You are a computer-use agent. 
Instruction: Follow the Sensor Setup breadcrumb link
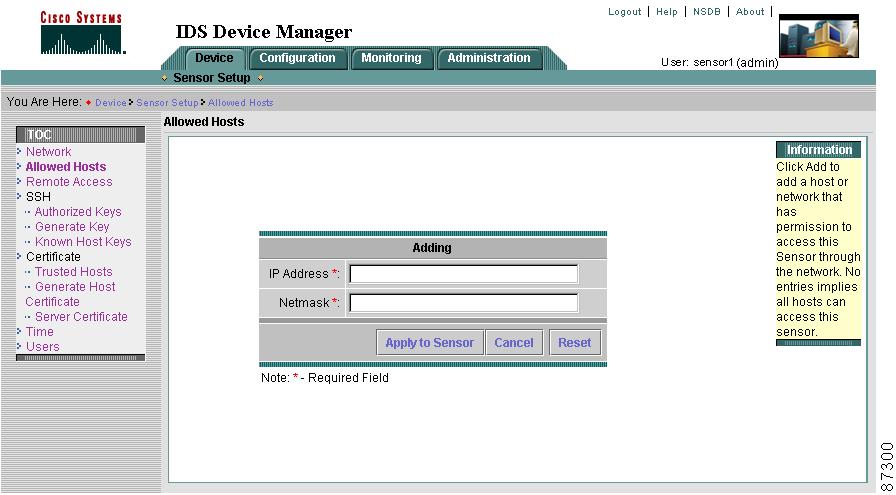(x=167, y=103)
